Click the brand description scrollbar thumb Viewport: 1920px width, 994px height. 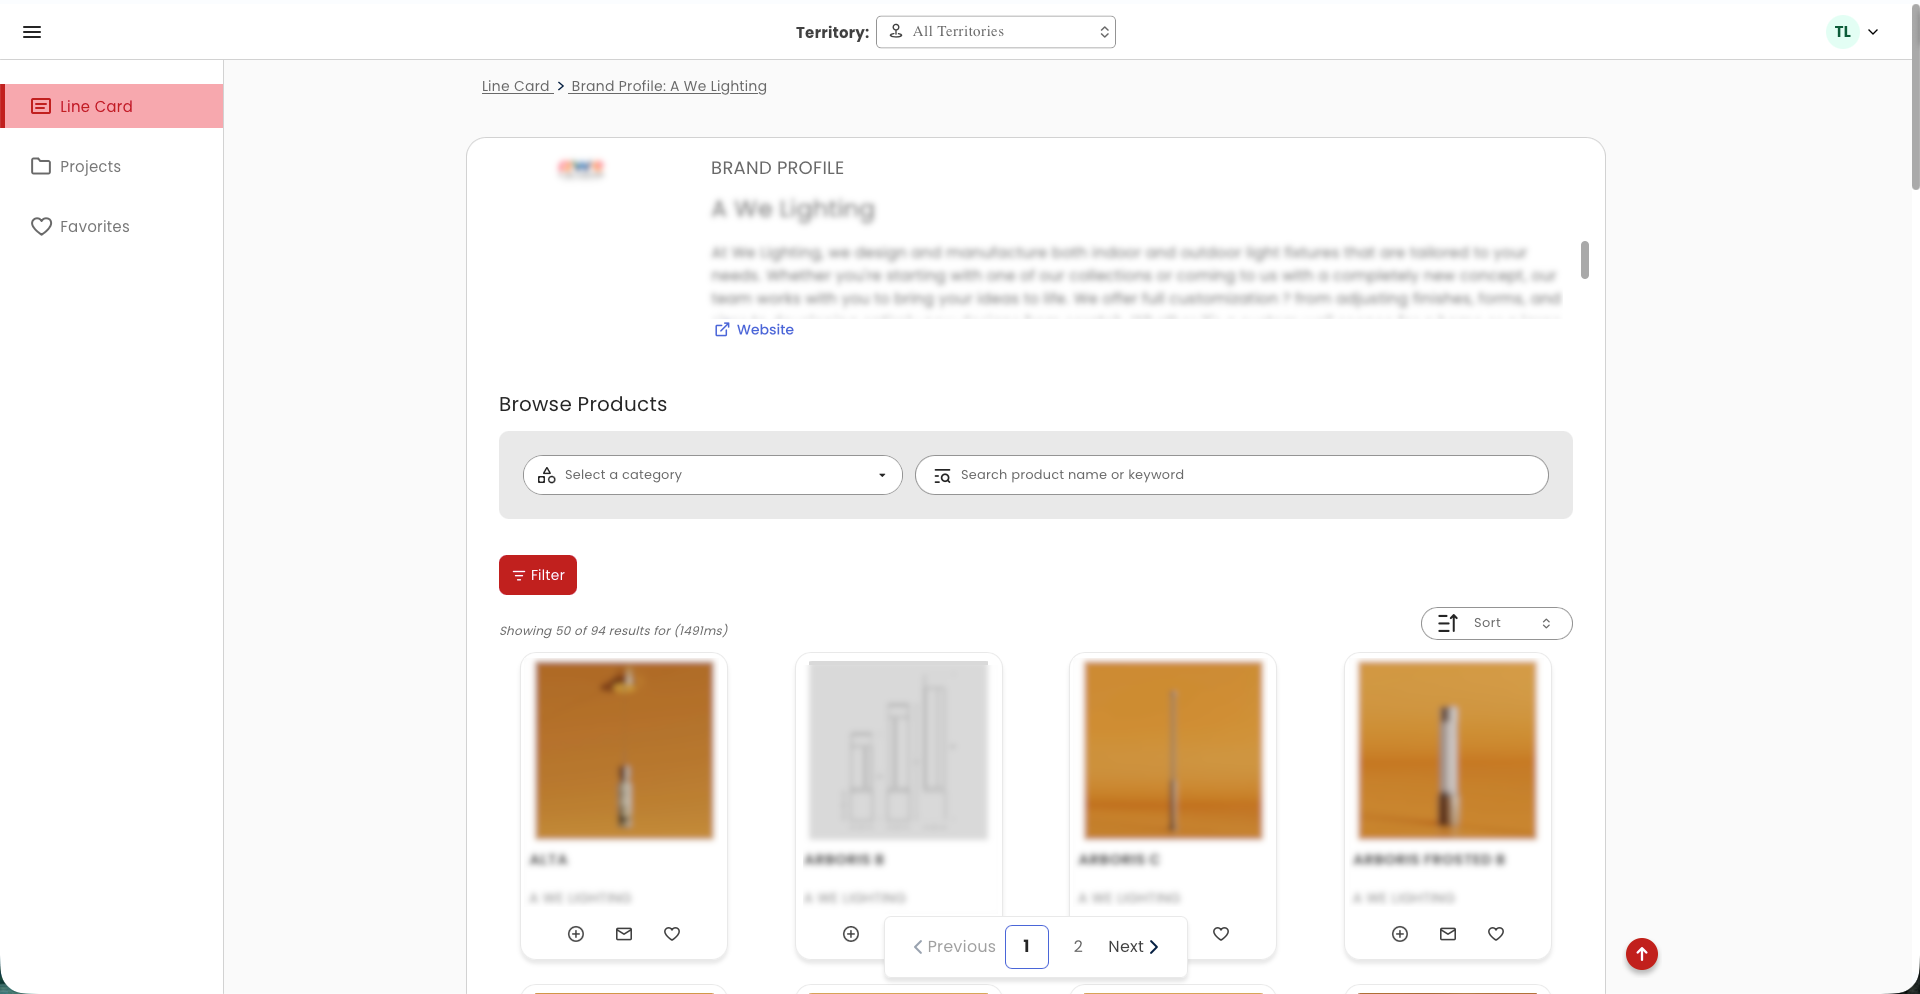coord(1585,260)
